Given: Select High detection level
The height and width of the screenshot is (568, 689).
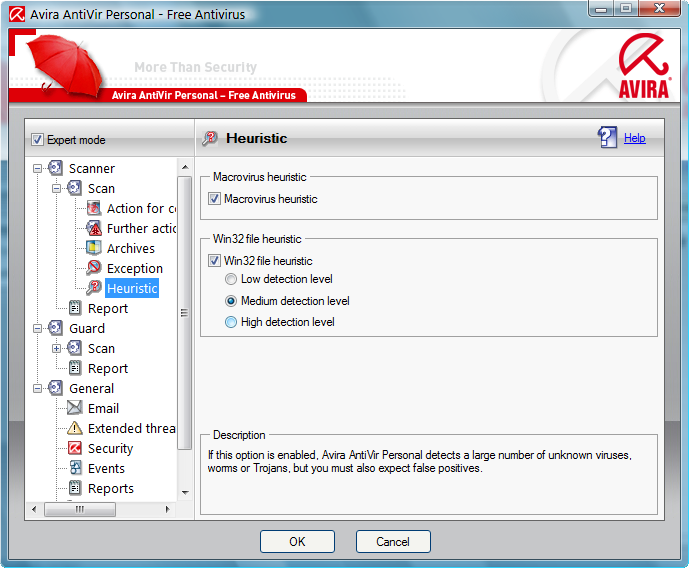Looking at the screenshot, I should pyautogui.click(x=231, y=322).
